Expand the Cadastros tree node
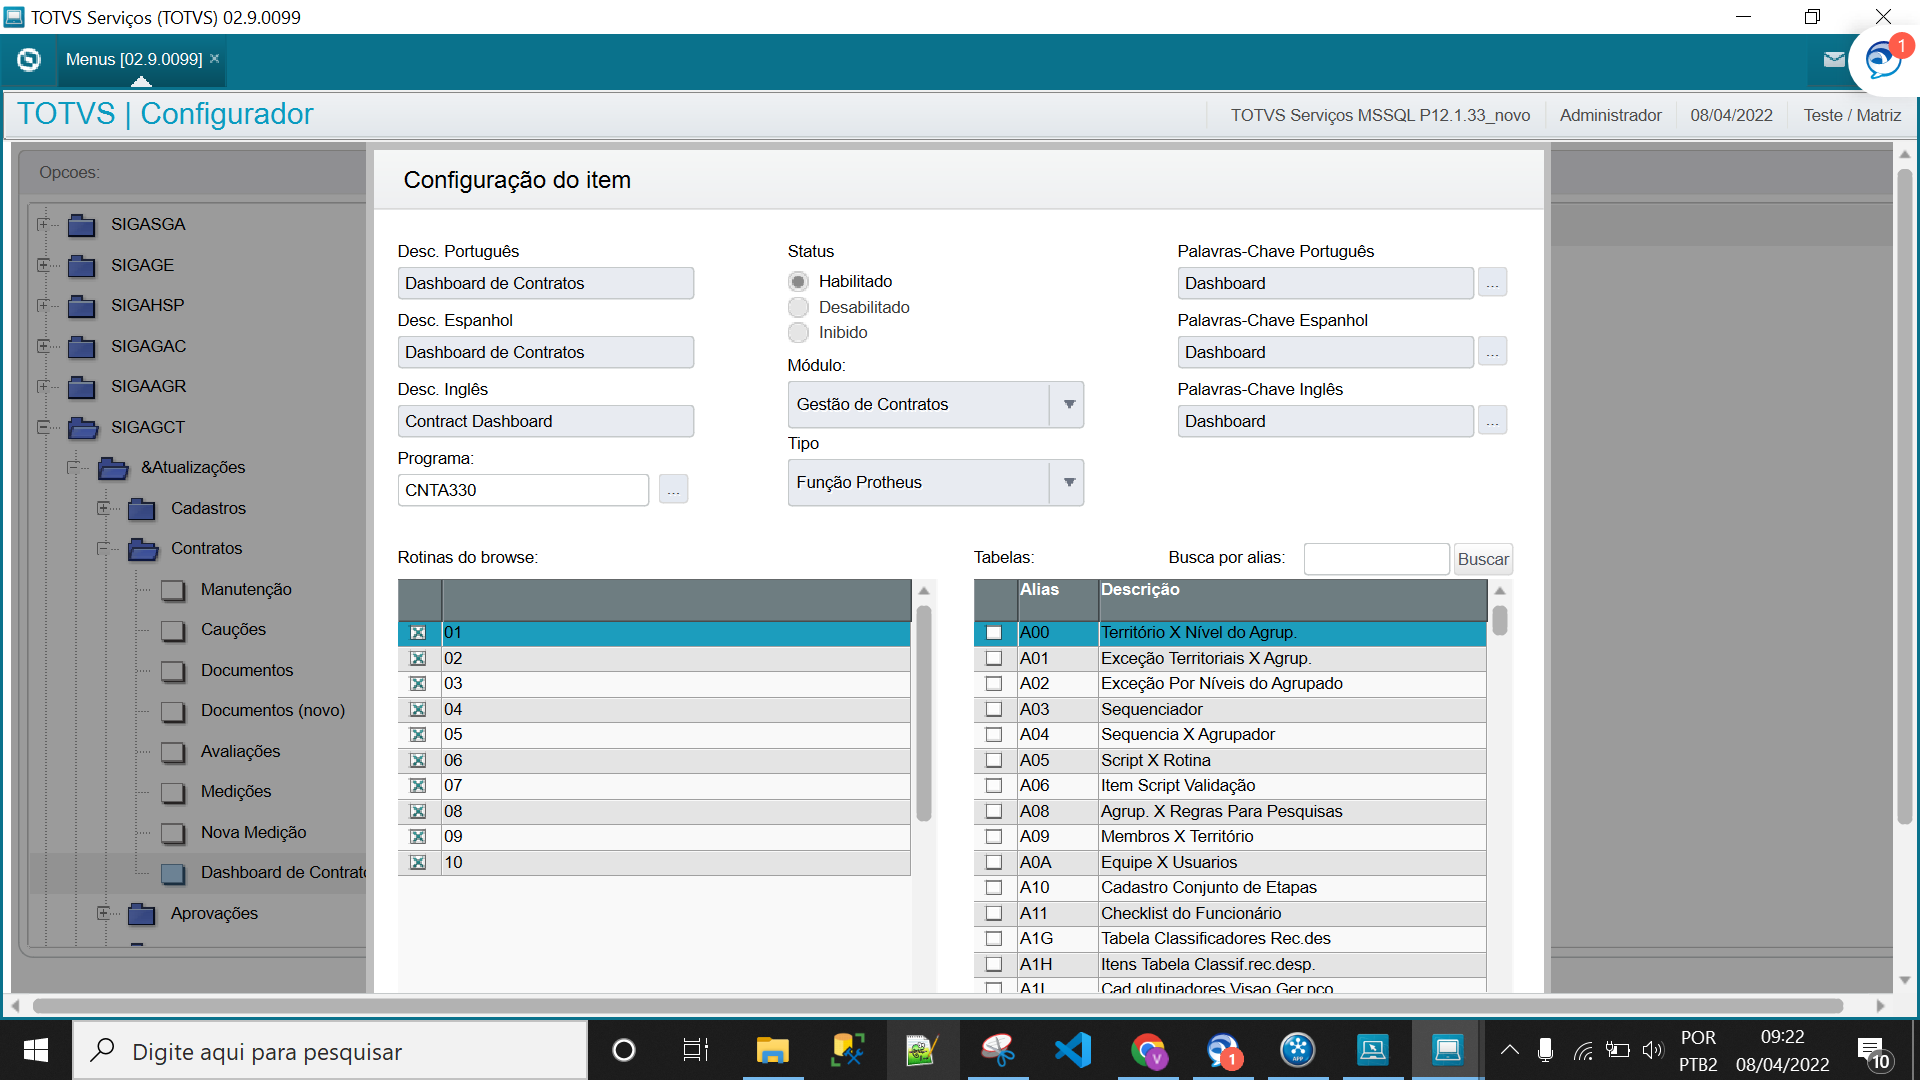 [x=102, y=508]
